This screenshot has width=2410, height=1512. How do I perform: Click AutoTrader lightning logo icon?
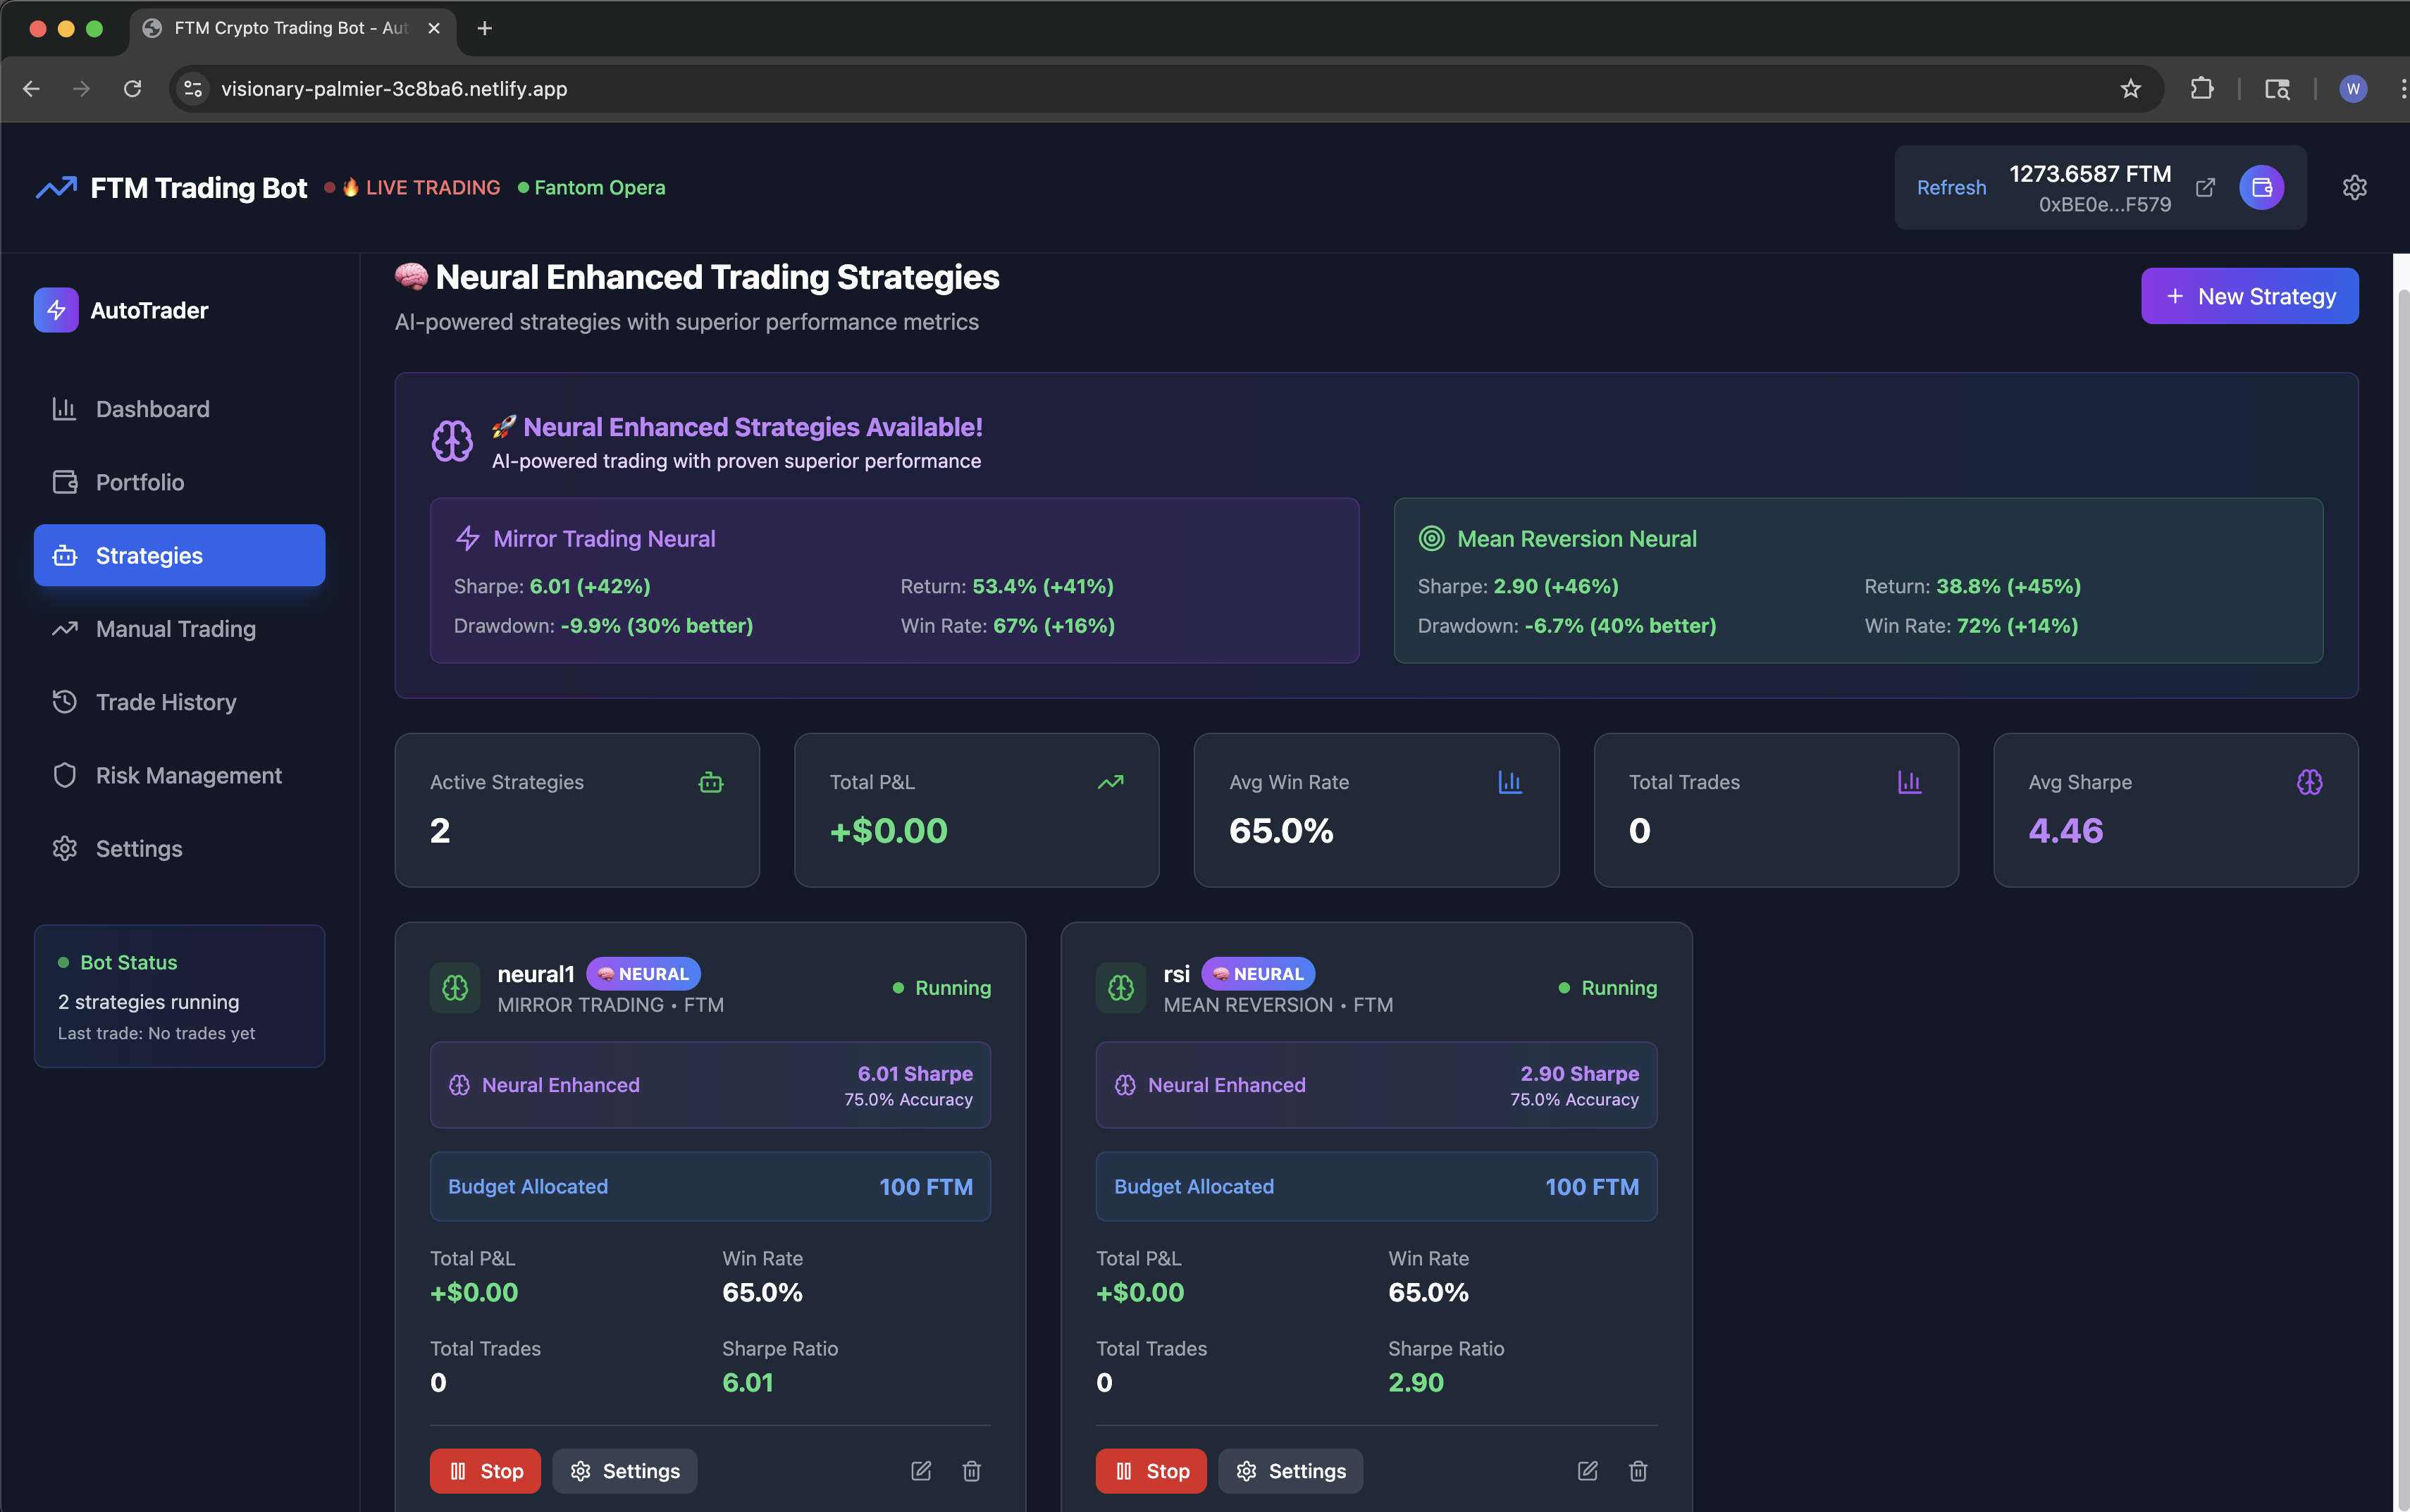pyautogui.click(x=56, y=310)
